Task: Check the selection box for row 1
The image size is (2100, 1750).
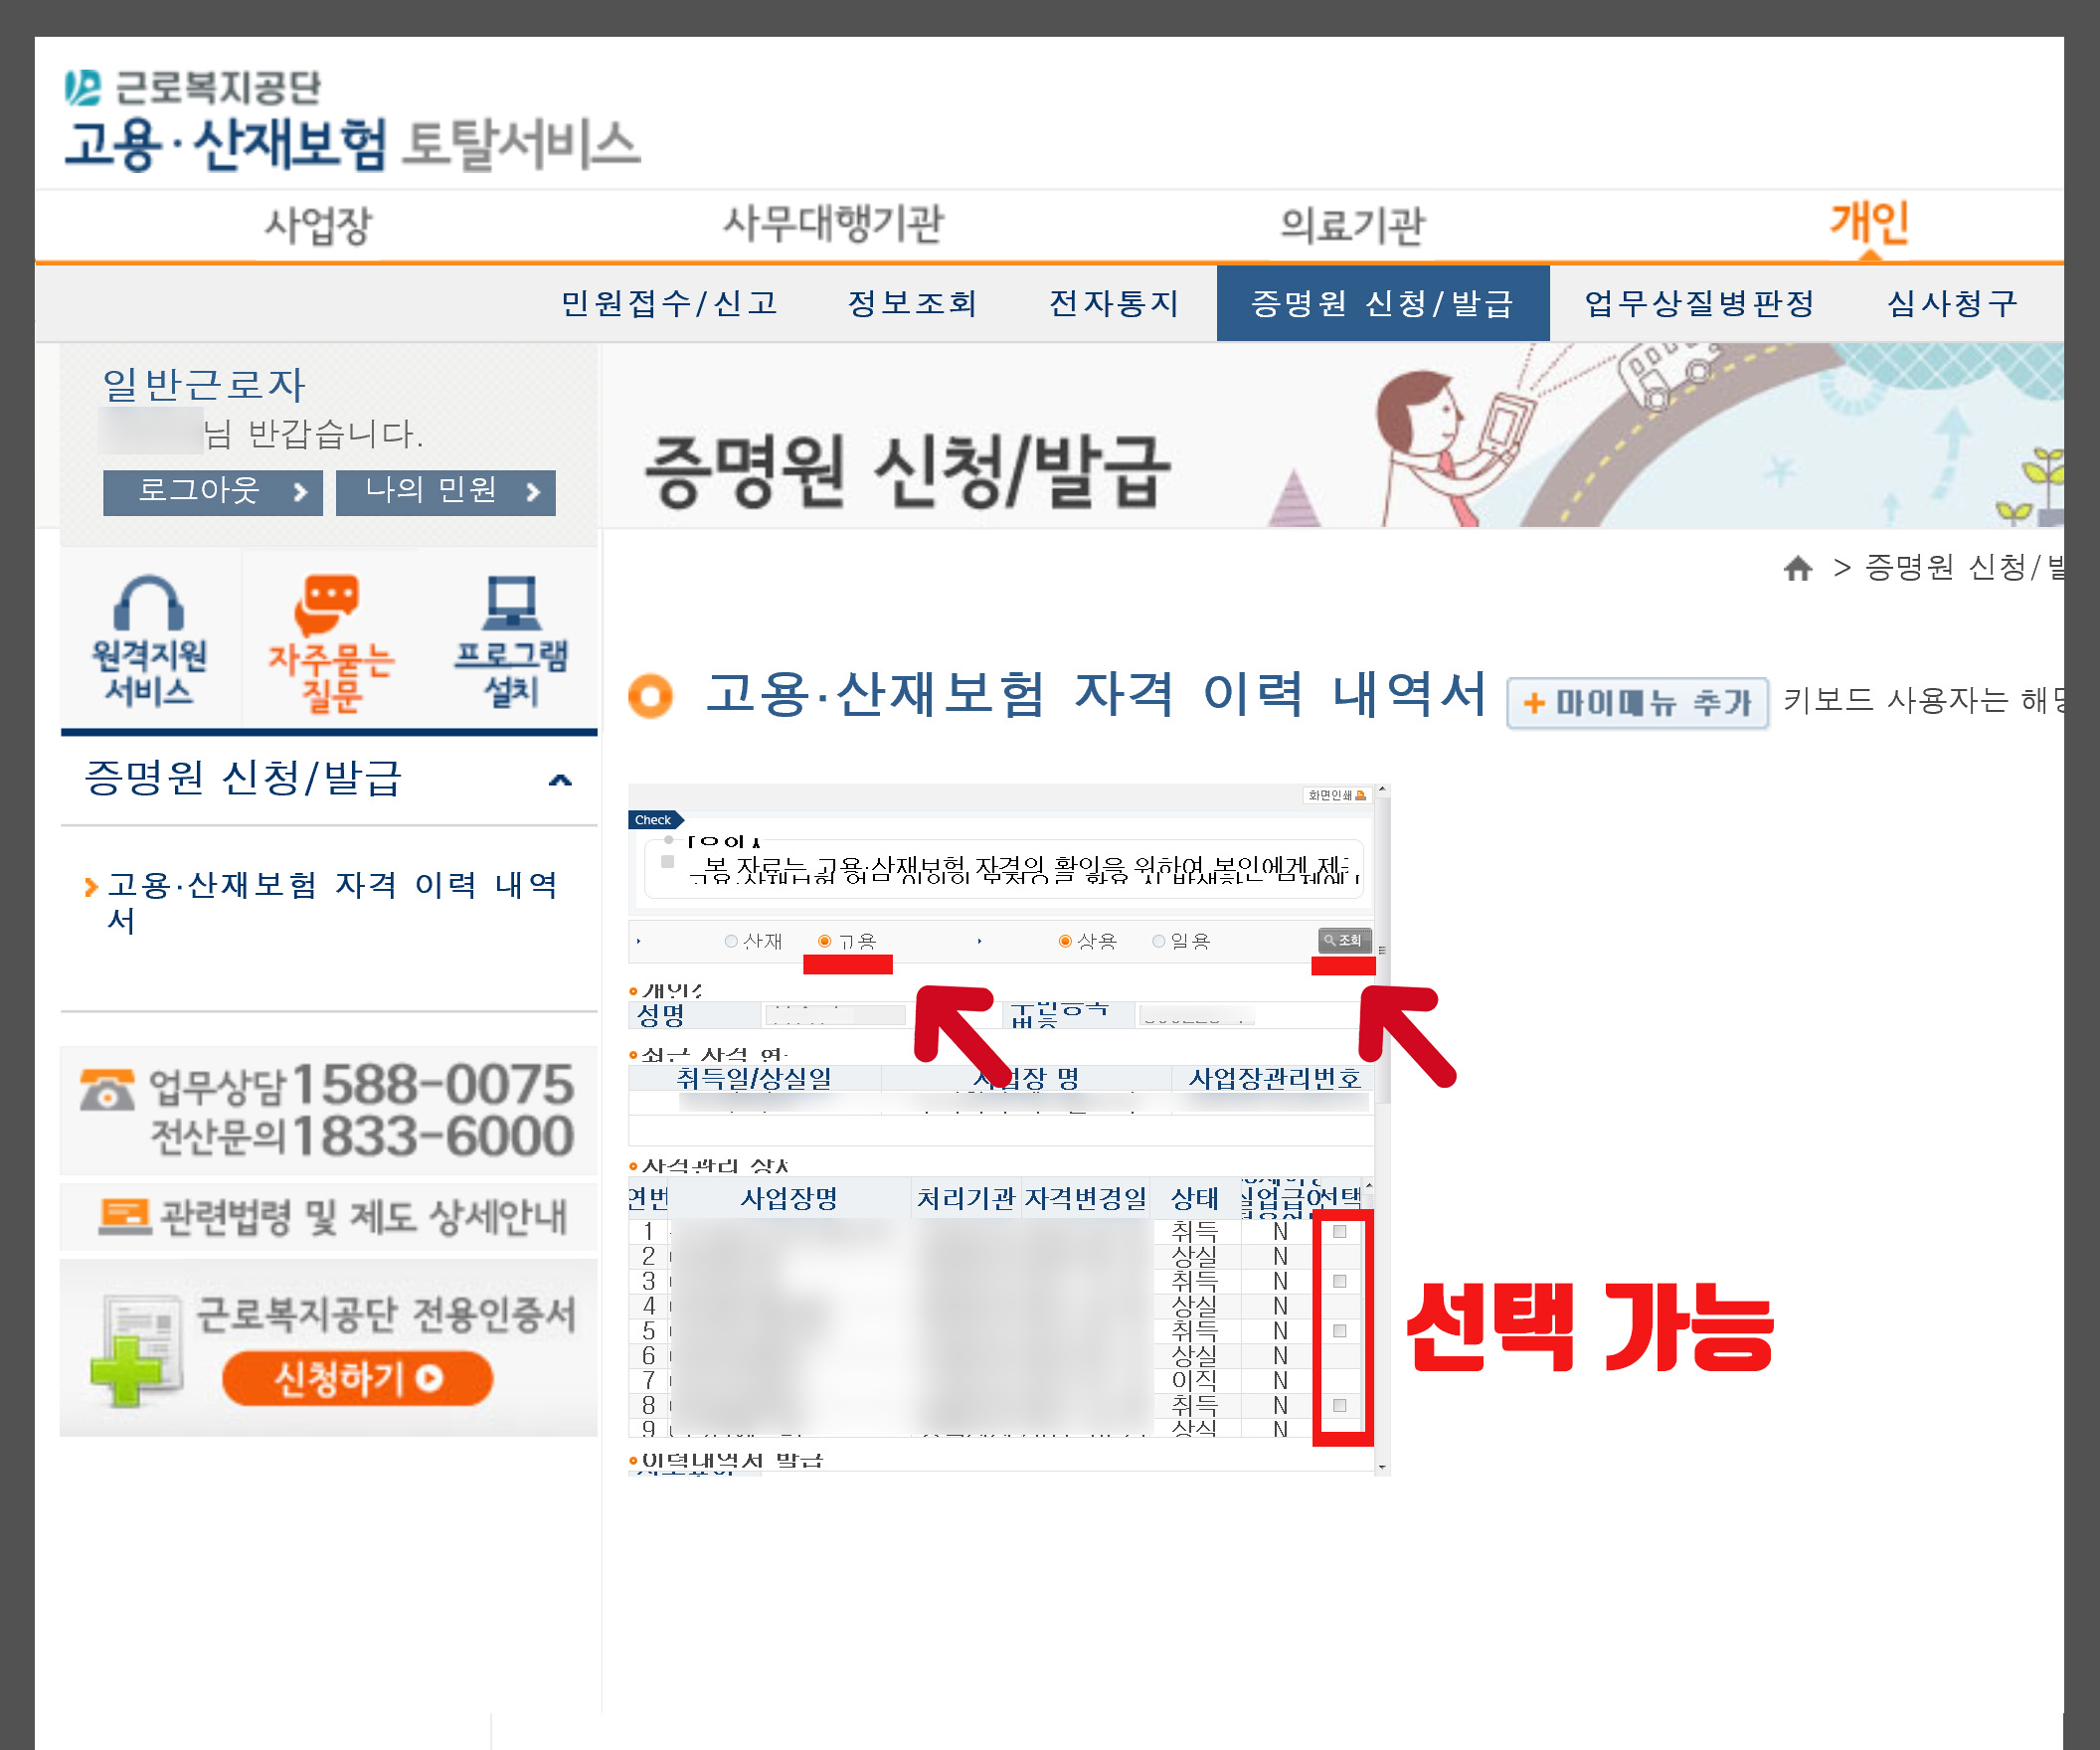Action: (1339, 1231)
